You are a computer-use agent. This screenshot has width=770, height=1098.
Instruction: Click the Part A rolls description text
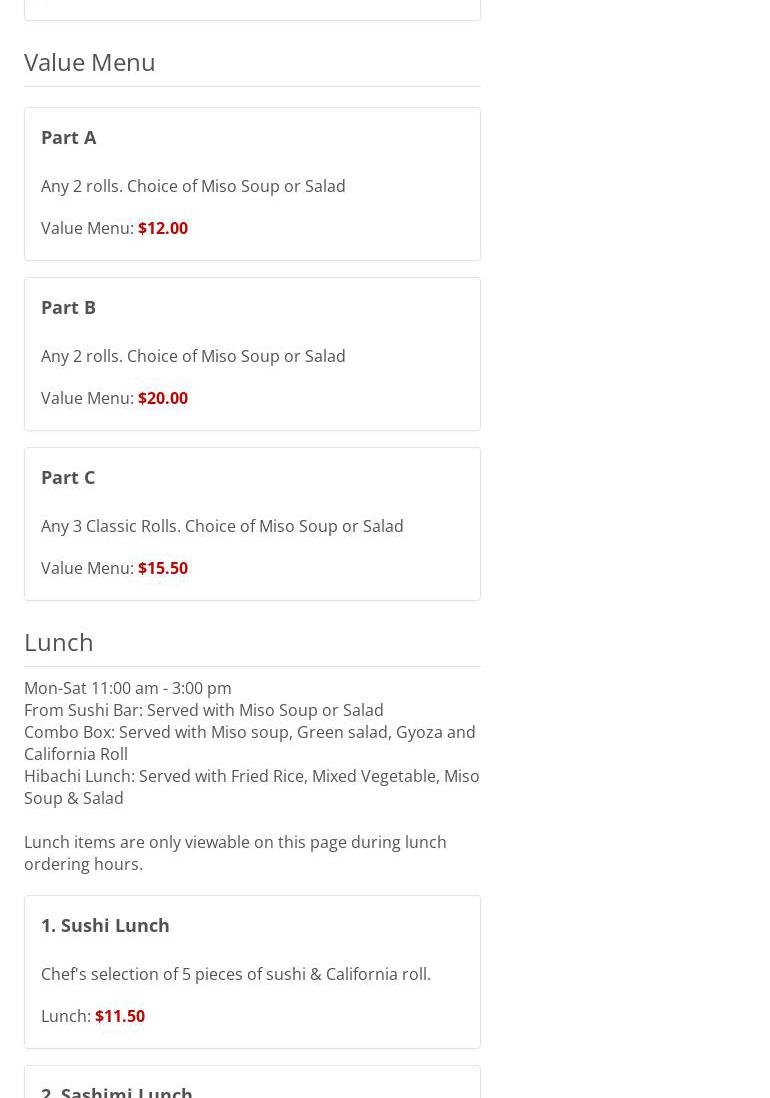[193, 186]
